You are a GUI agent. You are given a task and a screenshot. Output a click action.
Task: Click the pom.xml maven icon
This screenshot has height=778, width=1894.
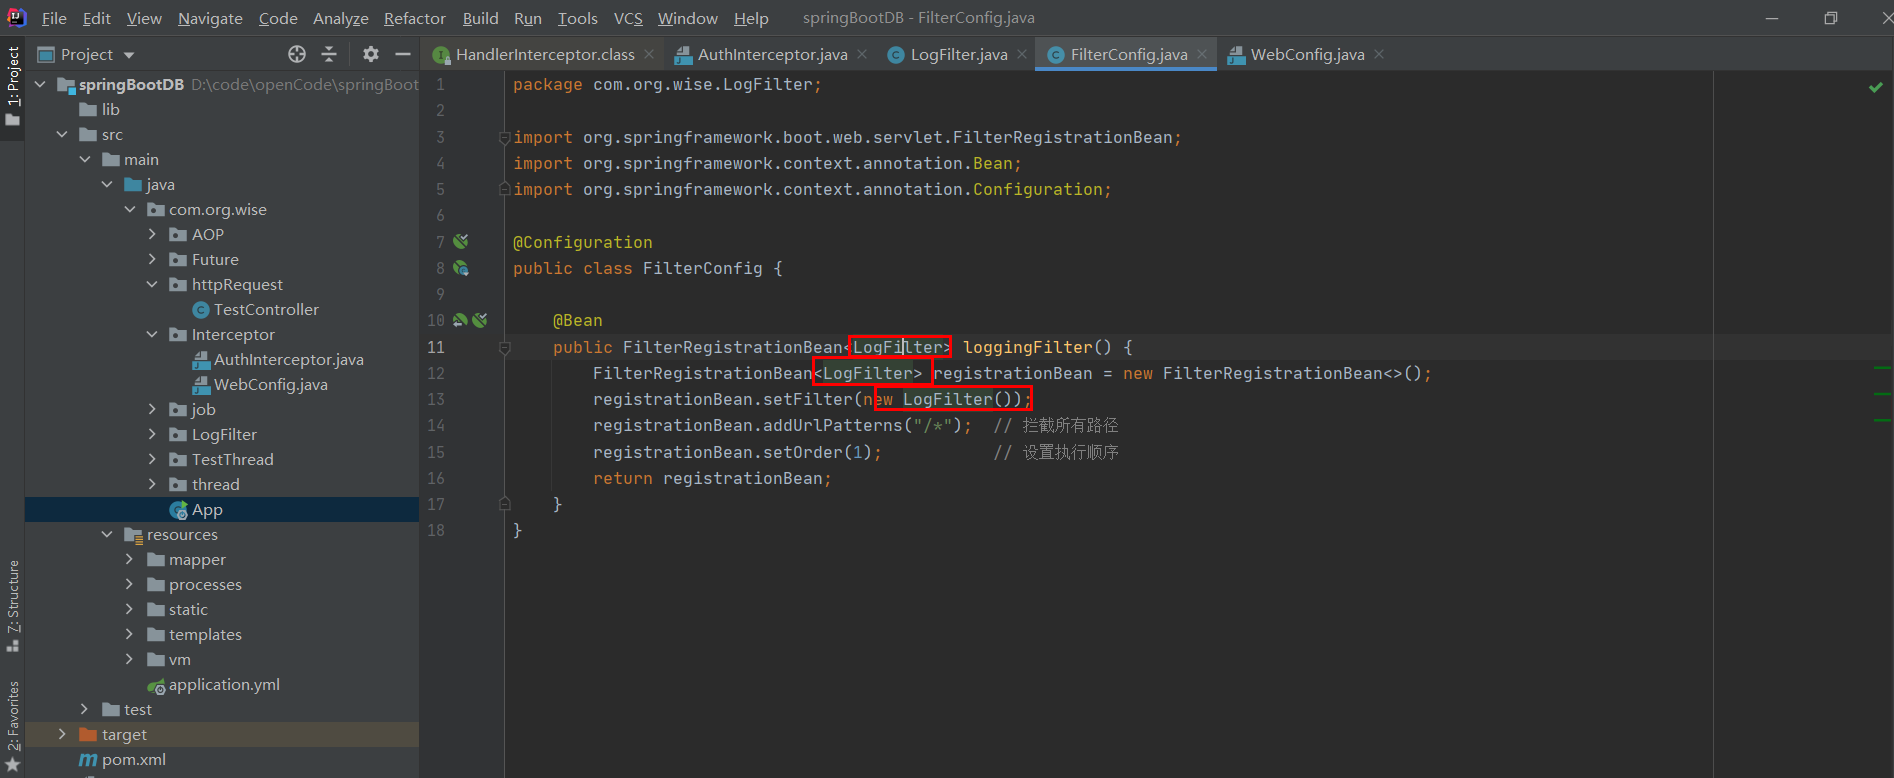tap(88, 760)
